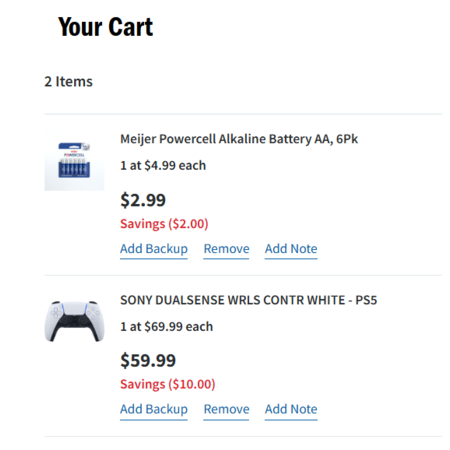Open the SONY DUALSENSE WRLS CONTR WHITE title
Image resolution: width=450 pixels, height=450 pixels.
249,300
